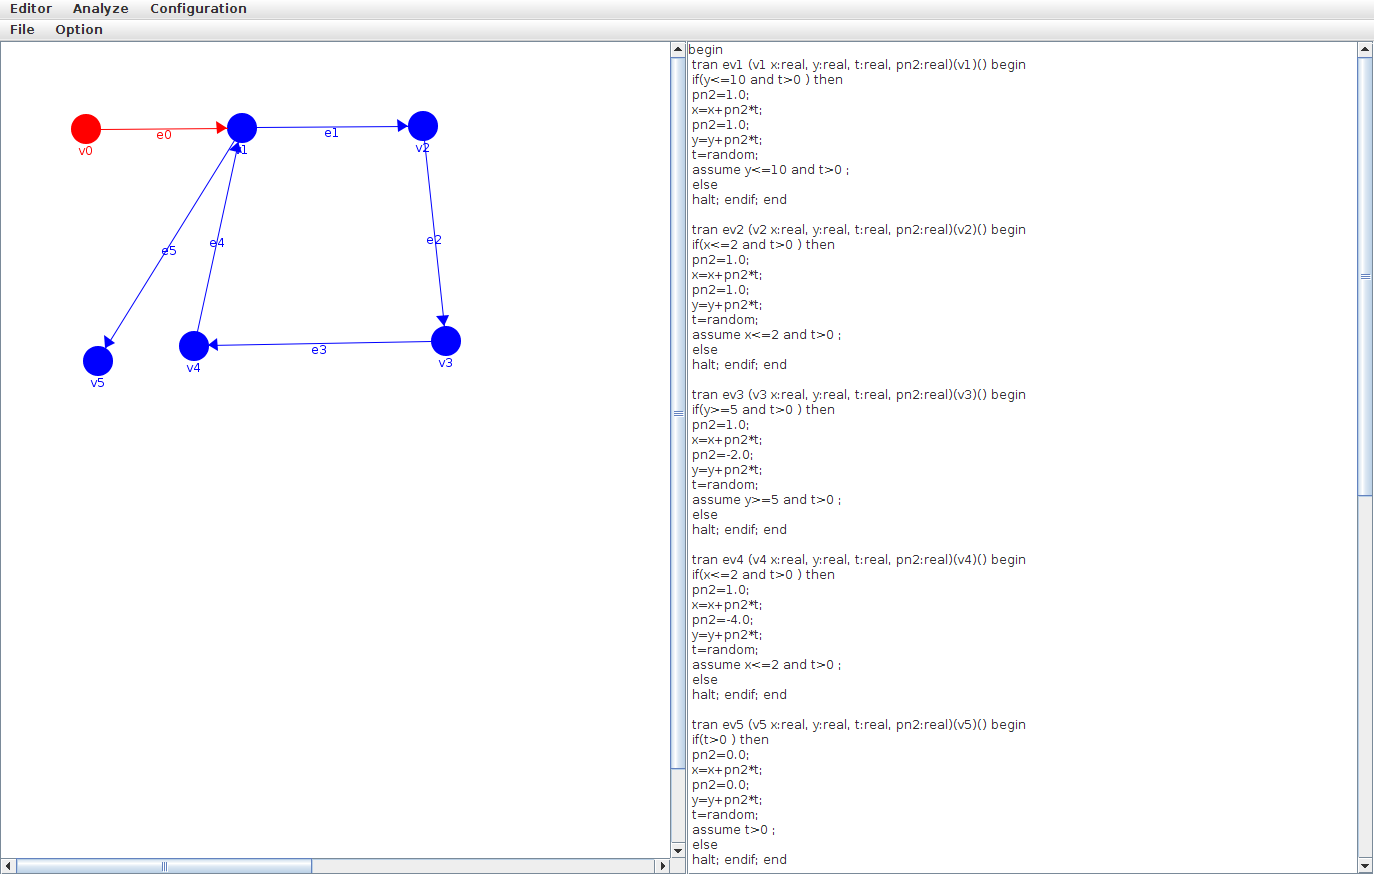Screen dimensions: 1374x874
Task: Select the red node v0
Action: [86, 129]
